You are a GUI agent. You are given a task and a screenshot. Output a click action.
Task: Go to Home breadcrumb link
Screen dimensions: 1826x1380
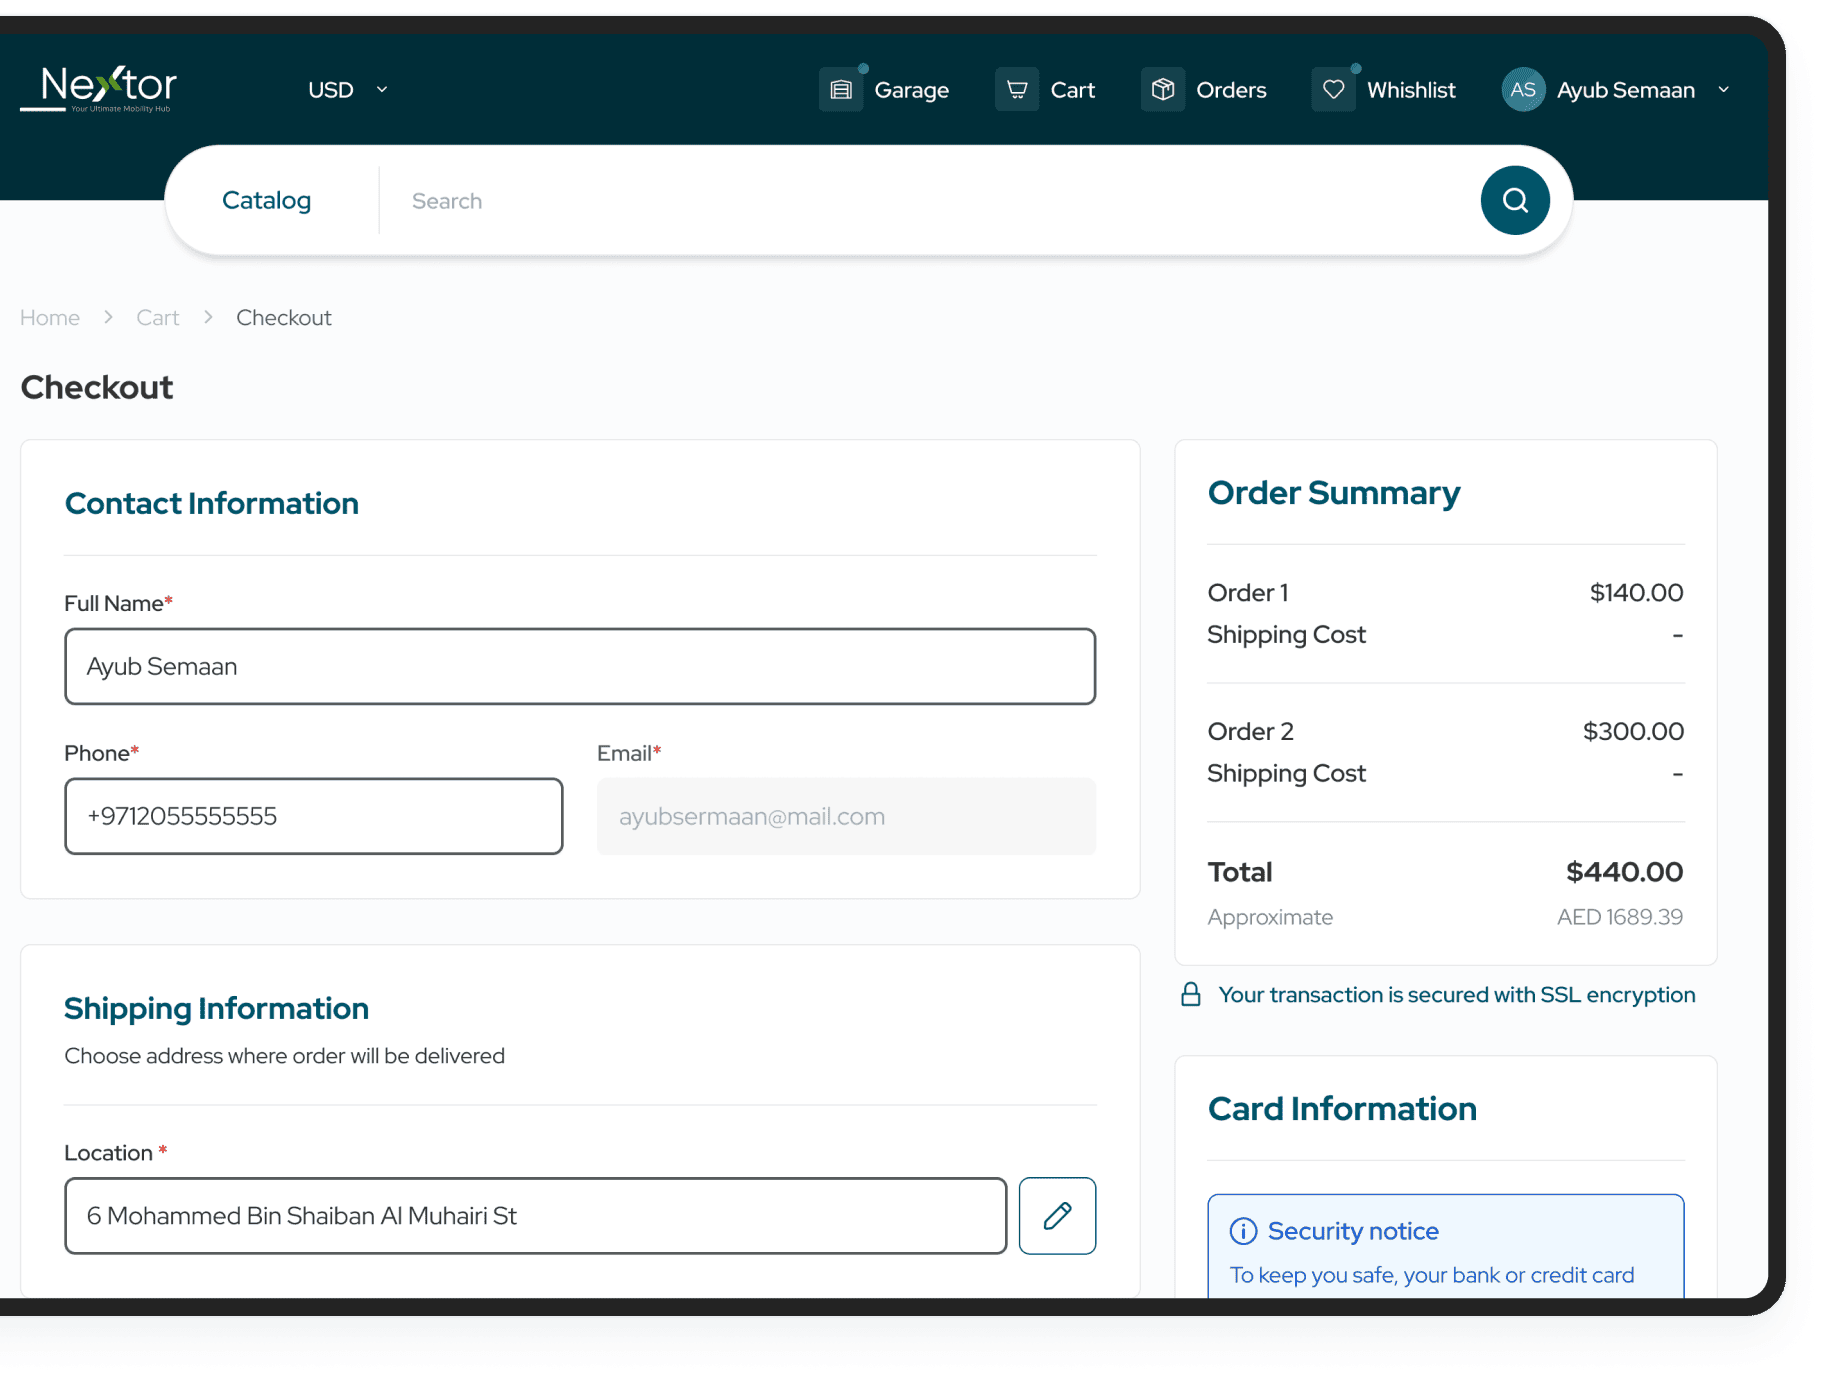click(50, 318)
